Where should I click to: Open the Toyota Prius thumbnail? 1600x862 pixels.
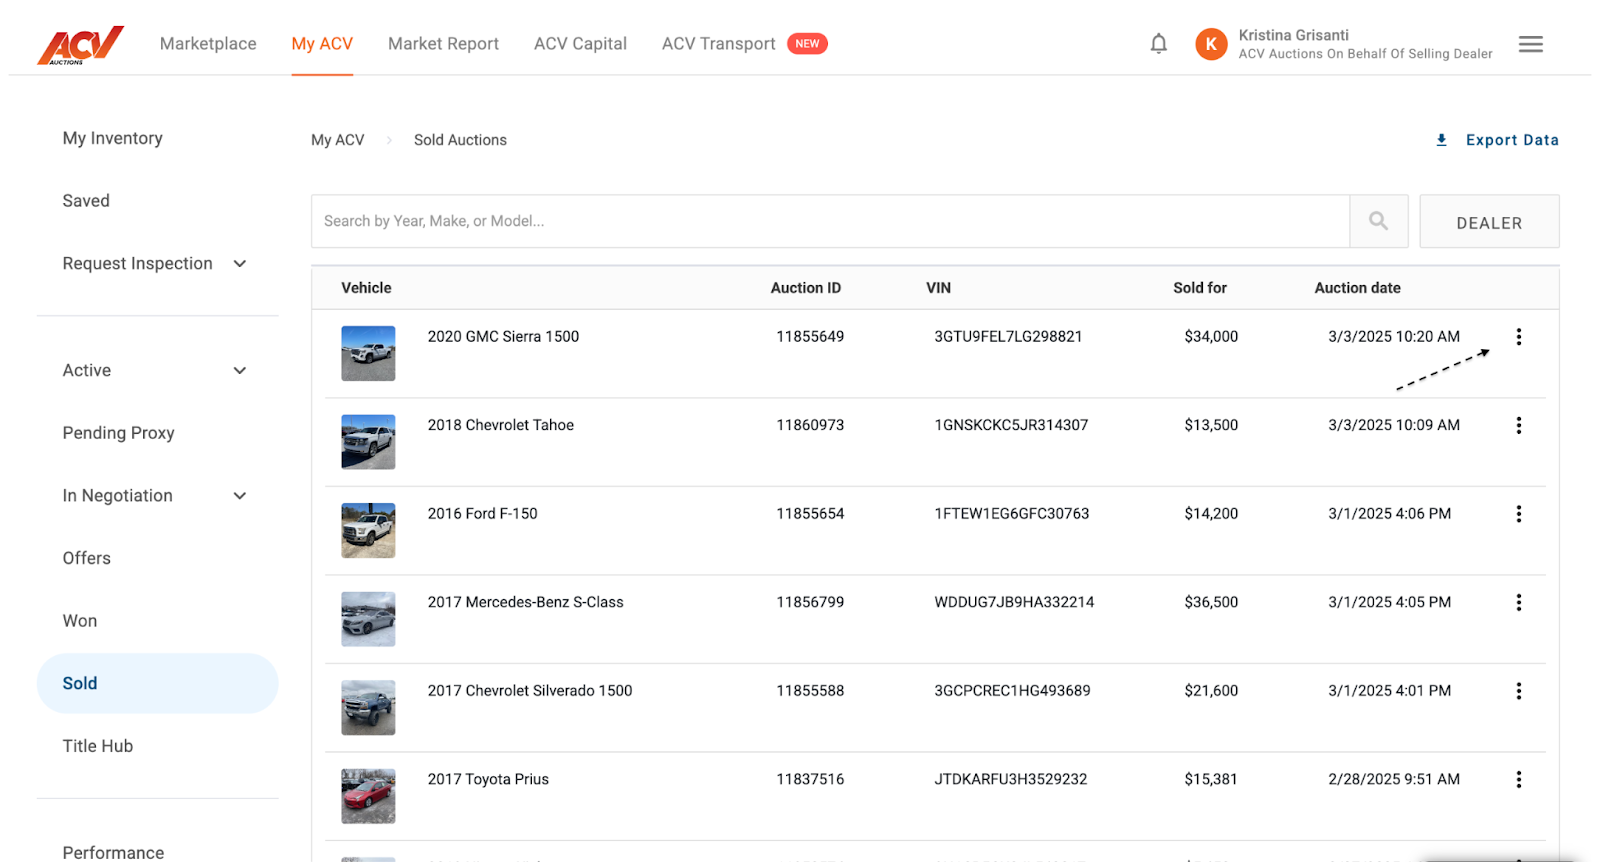pos(368,796)
